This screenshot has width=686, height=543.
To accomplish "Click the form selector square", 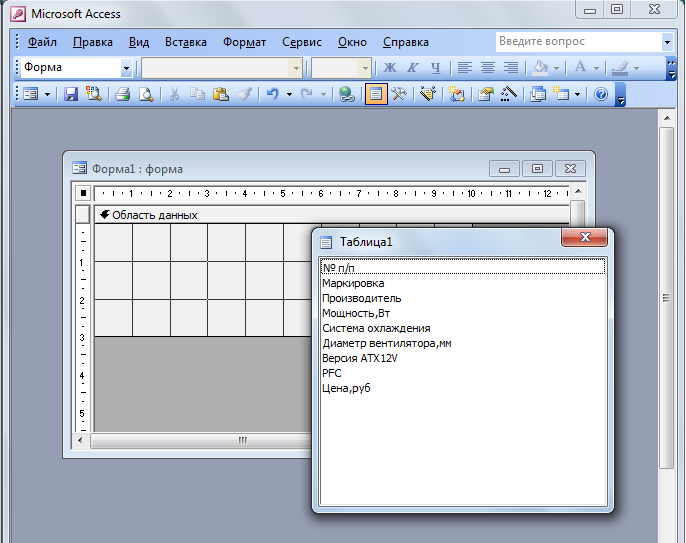I will pos(83,193).
